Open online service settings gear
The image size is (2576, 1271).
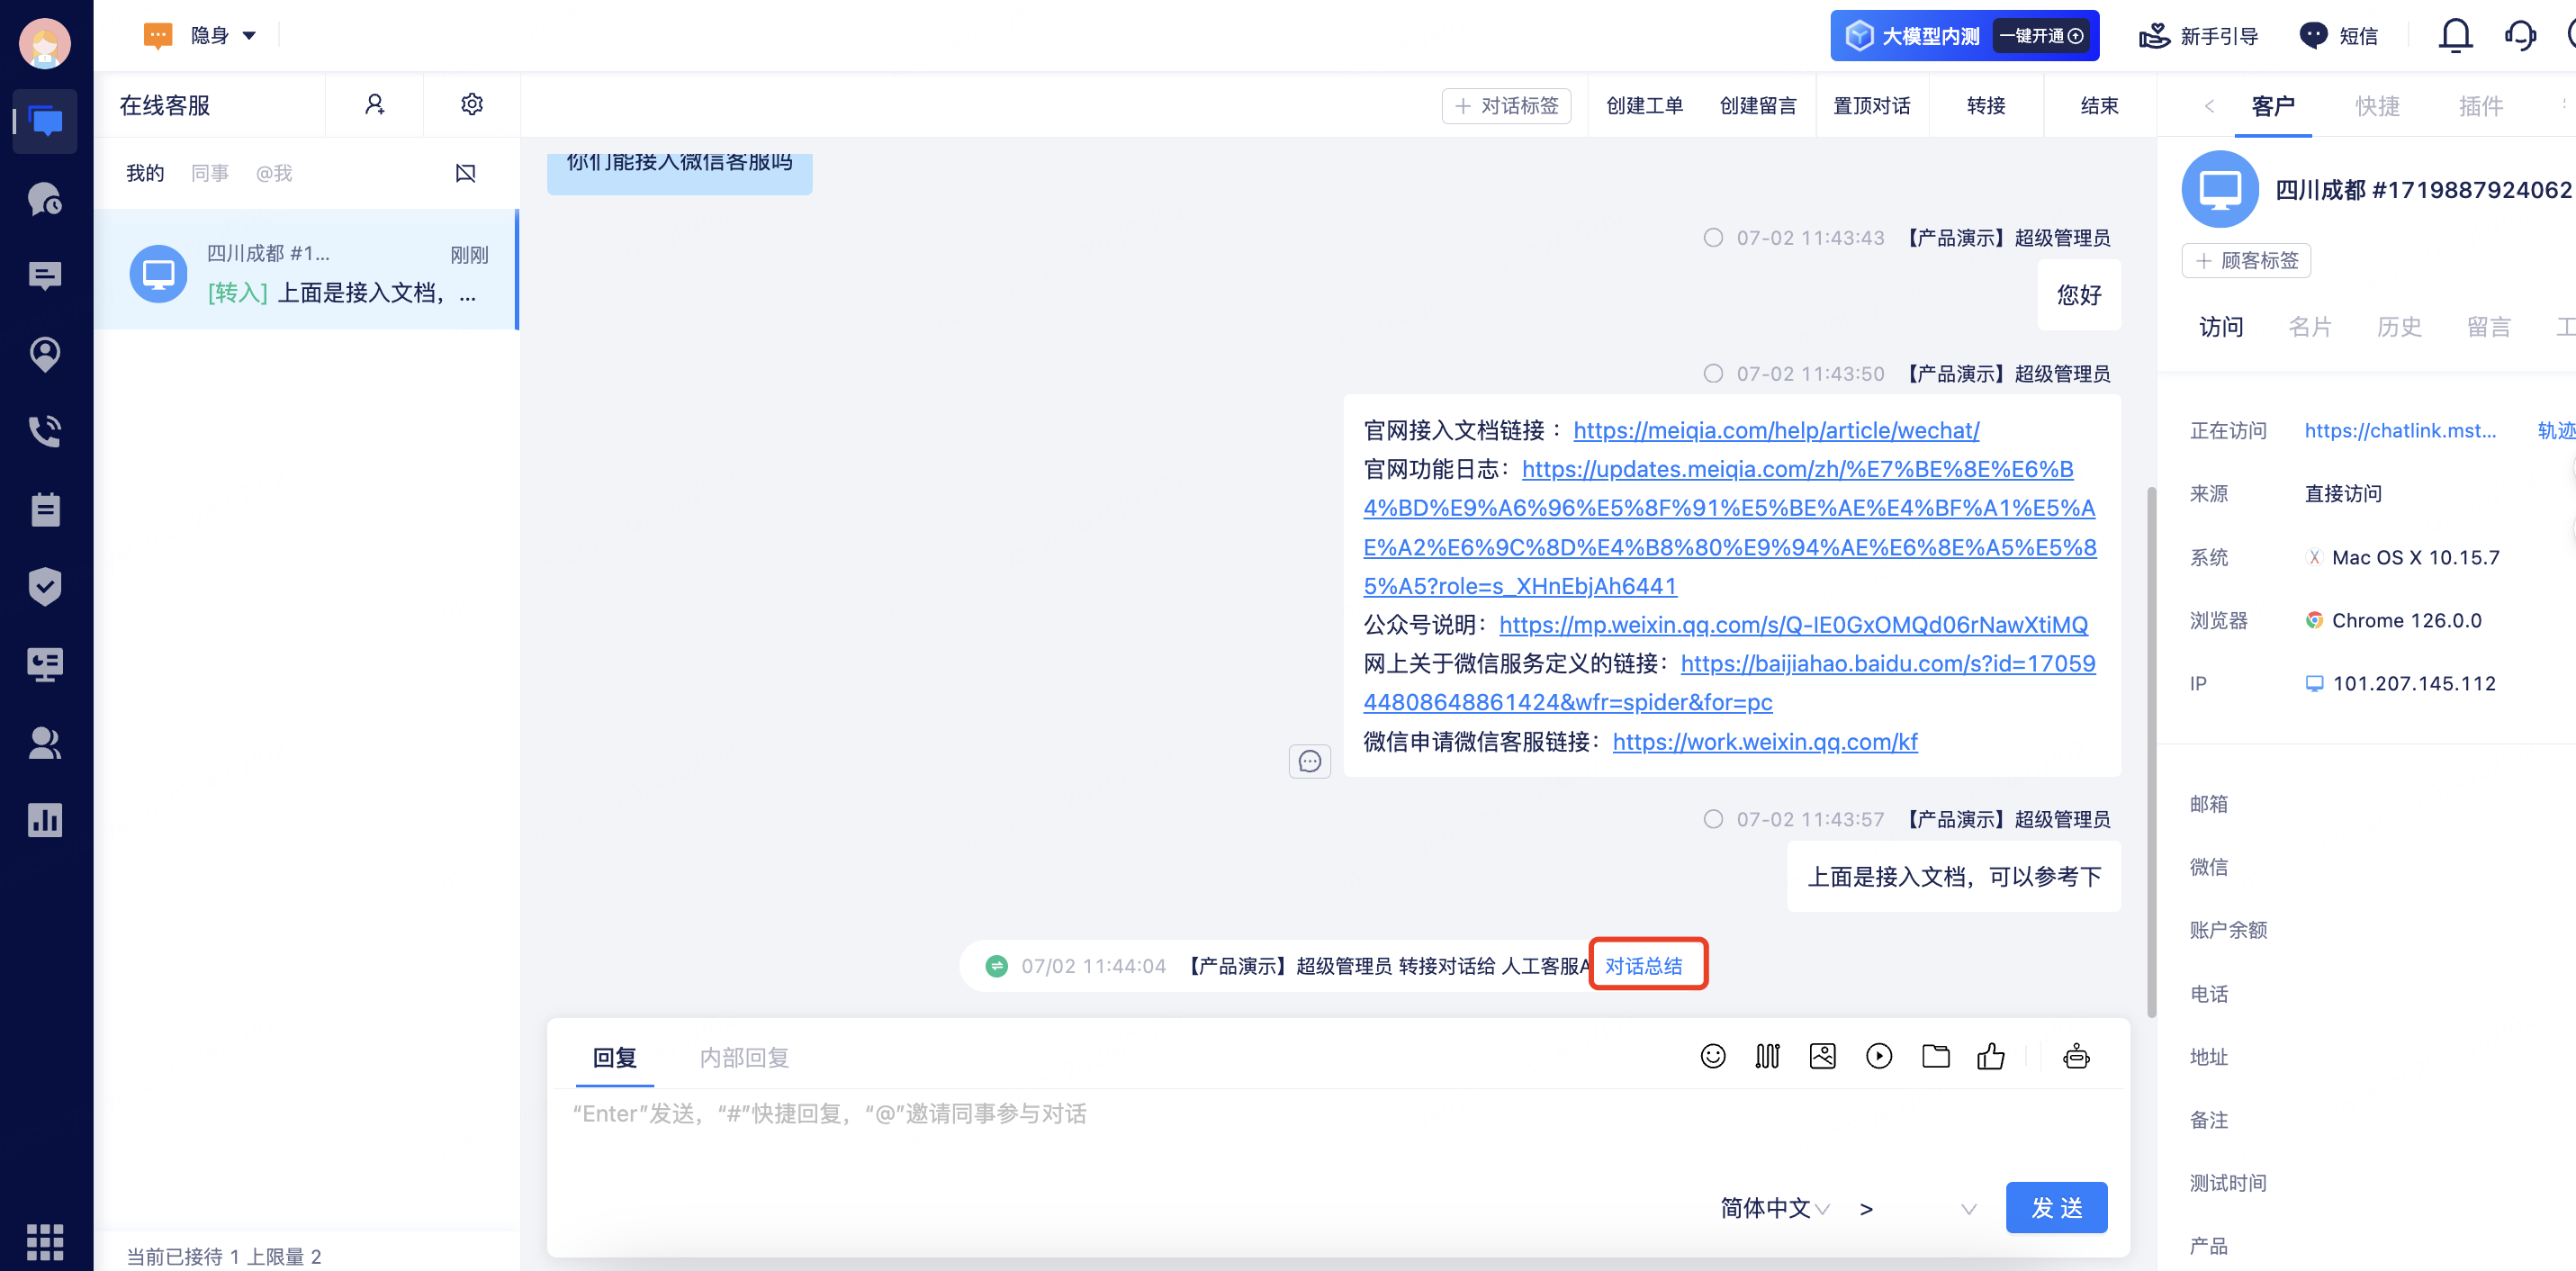[x=472, y=104]
